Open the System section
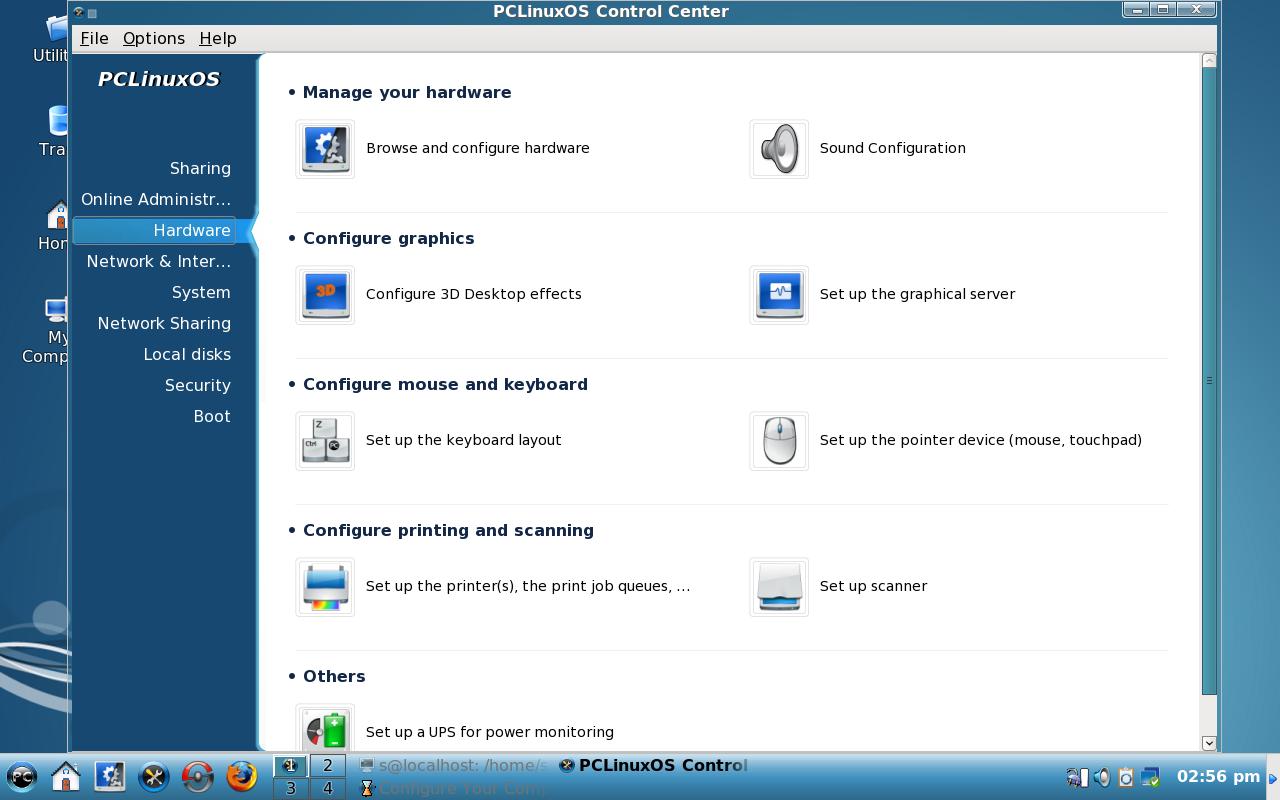The image size is (1280, 800). point(201,292)
